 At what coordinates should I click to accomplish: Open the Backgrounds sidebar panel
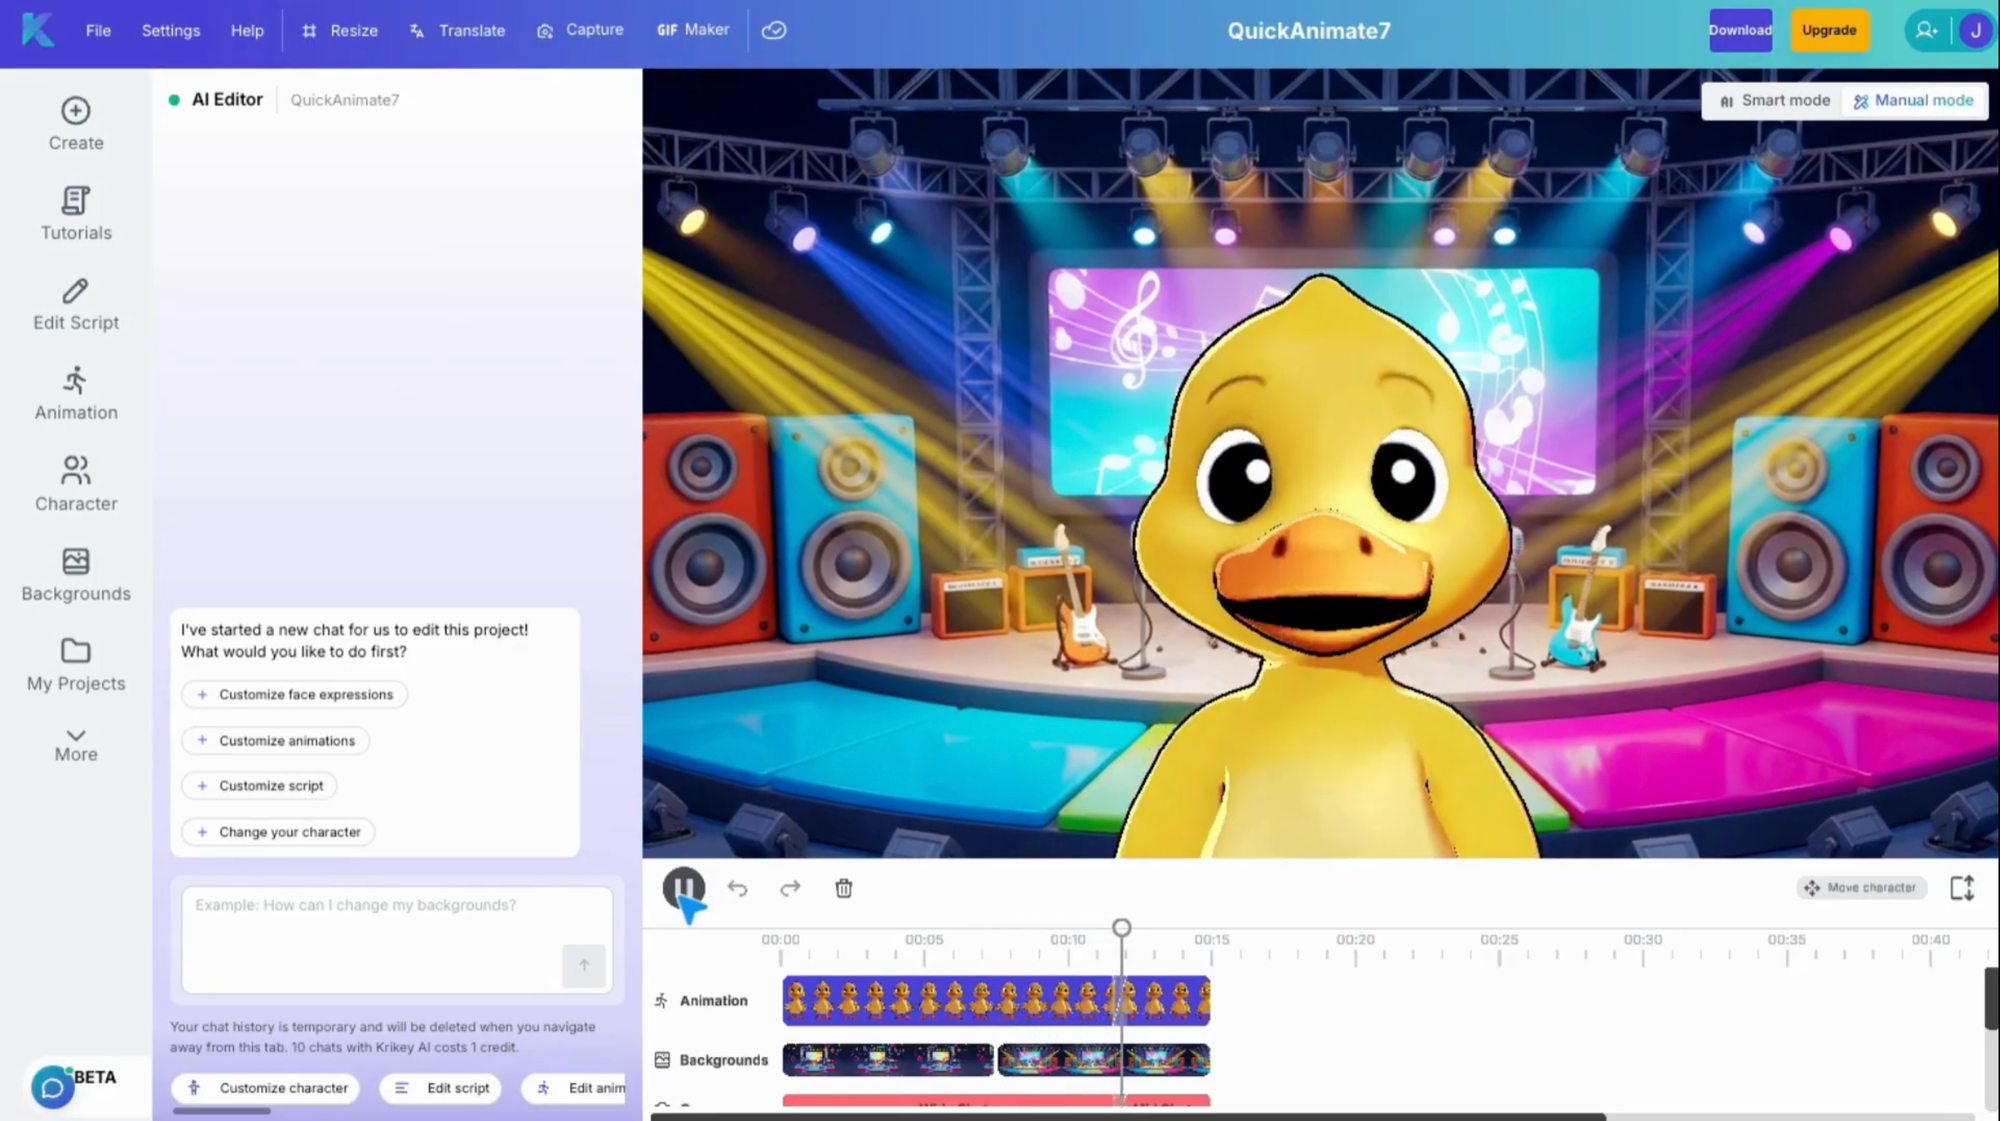[x=76, y=574]
